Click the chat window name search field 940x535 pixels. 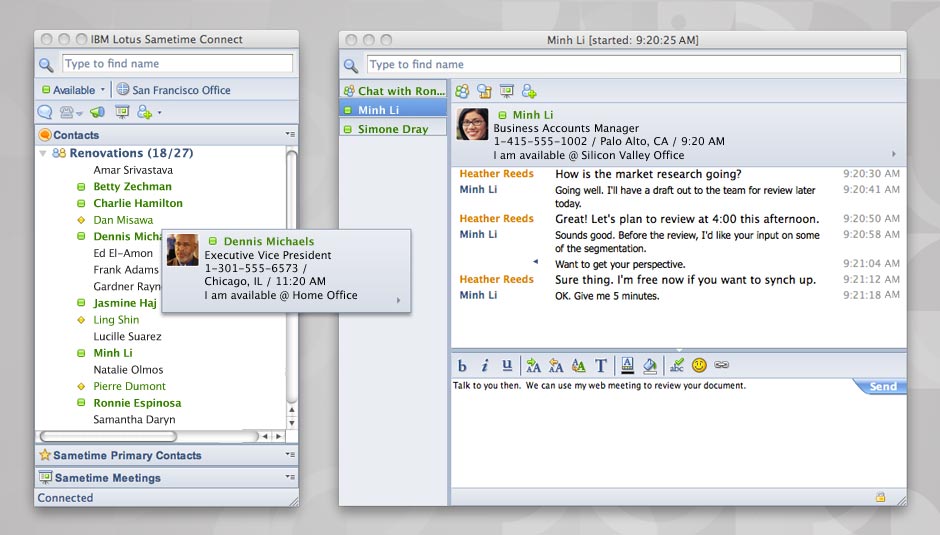click(633, 64)
